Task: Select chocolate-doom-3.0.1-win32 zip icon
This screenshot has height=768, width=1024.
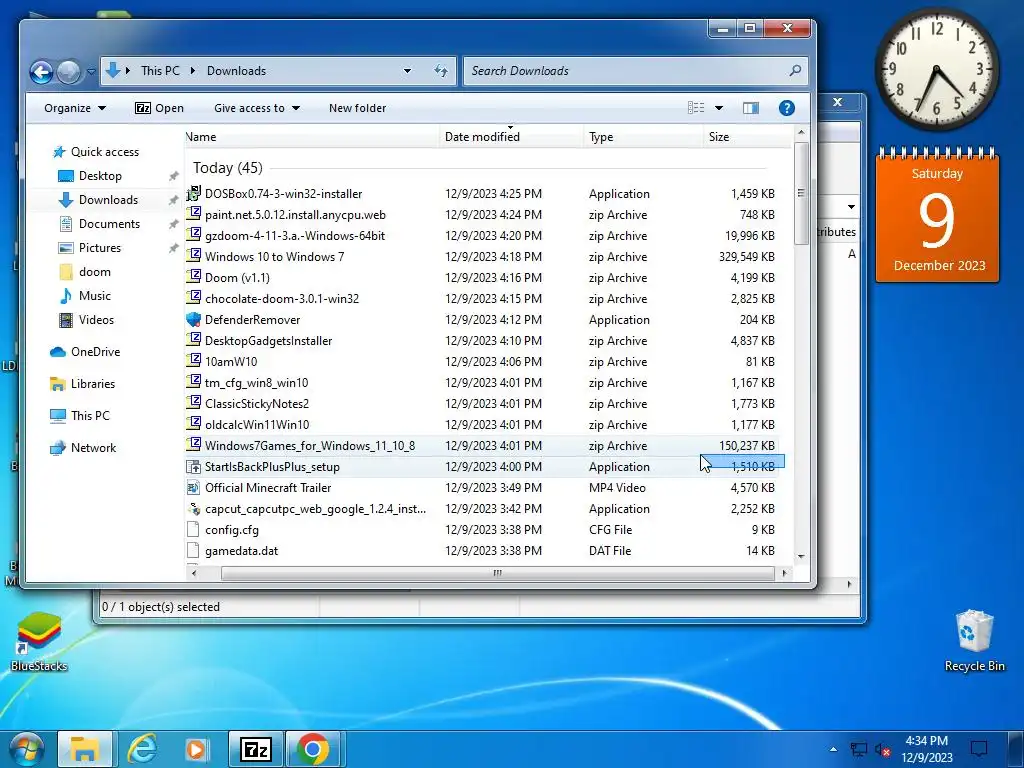Action: [193, 297]
